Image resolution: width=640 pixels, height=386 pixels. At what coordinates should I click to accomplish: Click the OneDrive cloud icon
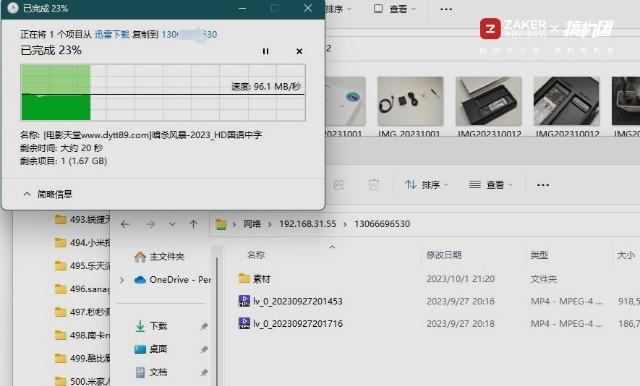[140, 280]
